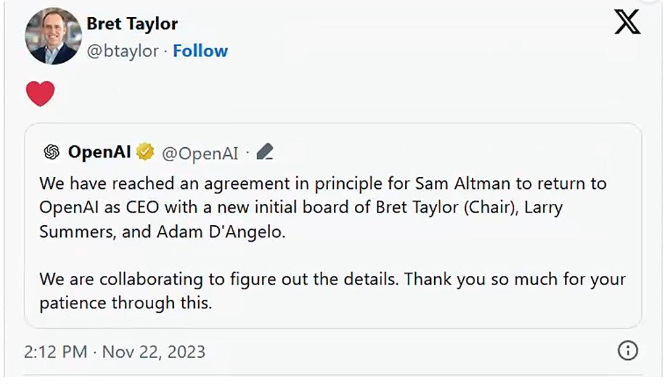The height and width of the screenshot is (385, 664).
Task: Click the Nov 22, 2023 date
Action: tap(154, 352)
